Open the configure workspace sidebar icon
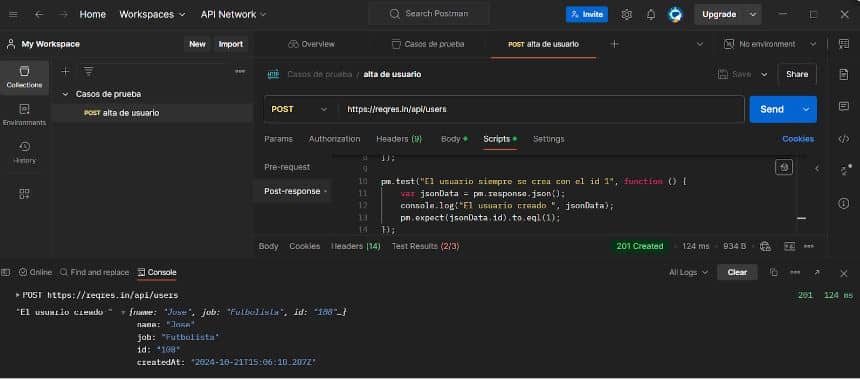860x379 pixels. [24, 194]
